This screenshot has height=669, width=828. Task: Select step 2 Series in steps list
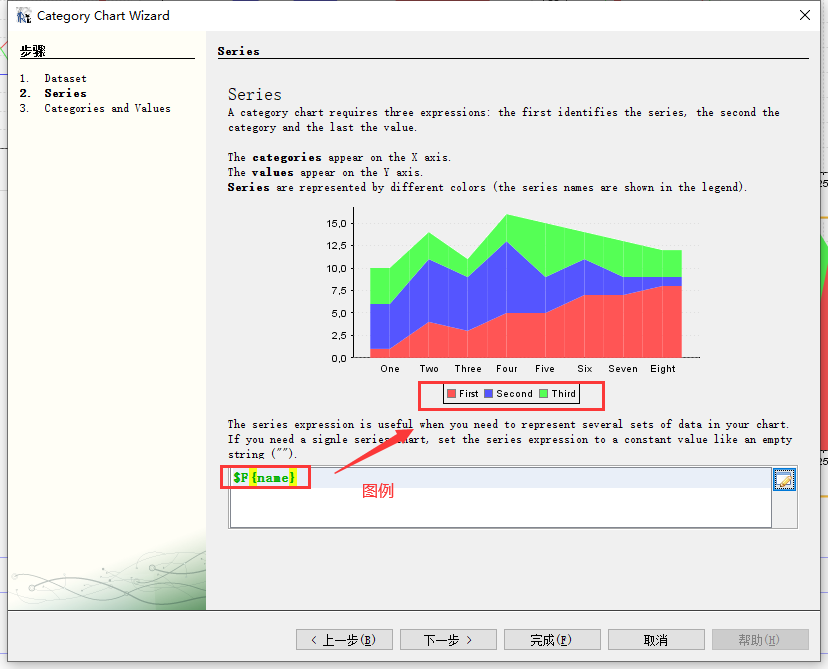coord(65,93)
